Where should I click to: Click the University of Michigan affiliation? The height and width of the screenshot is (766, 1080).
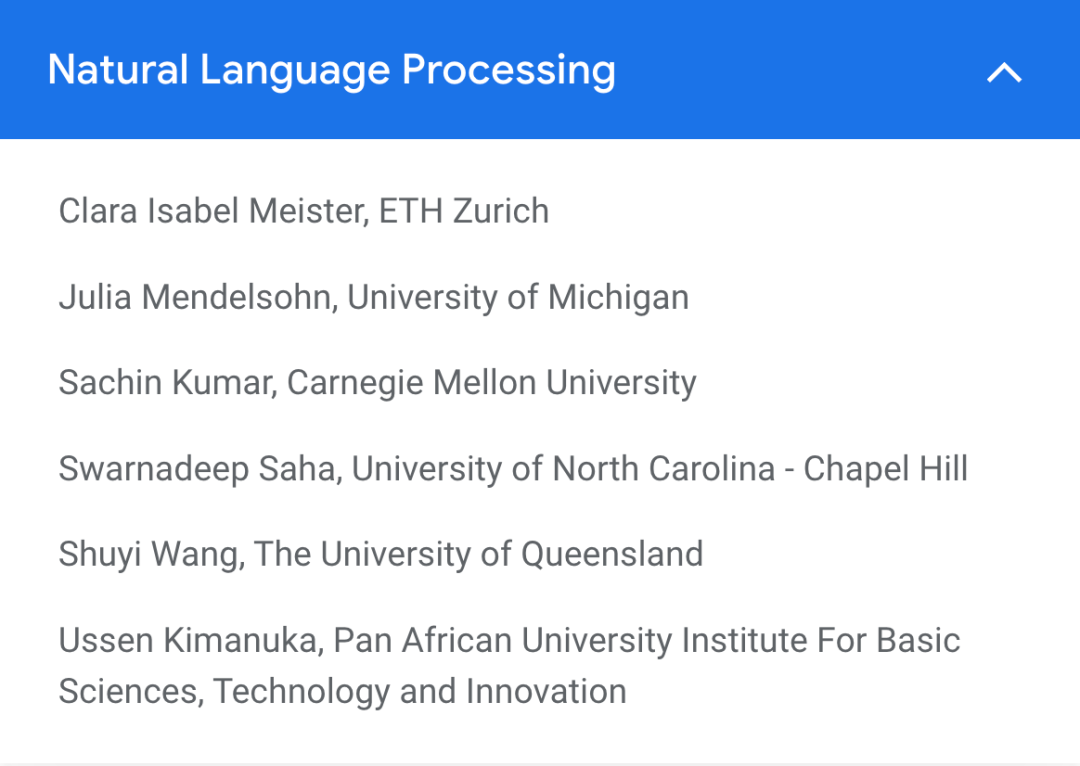coord(518,297)
